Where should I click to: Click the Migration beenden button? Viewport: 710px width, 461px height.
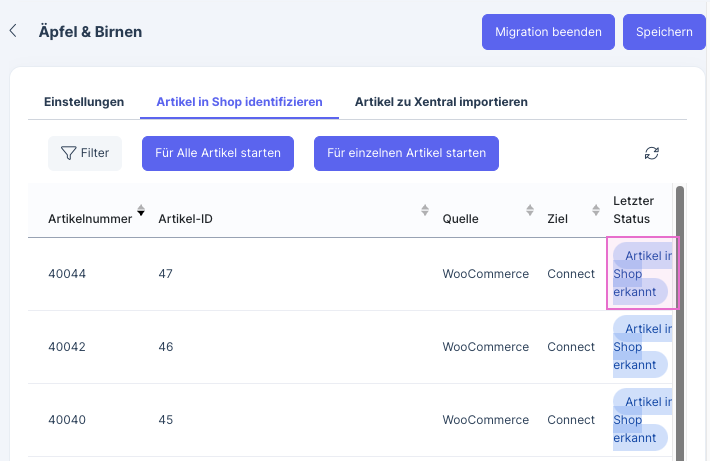coord(546,32)
